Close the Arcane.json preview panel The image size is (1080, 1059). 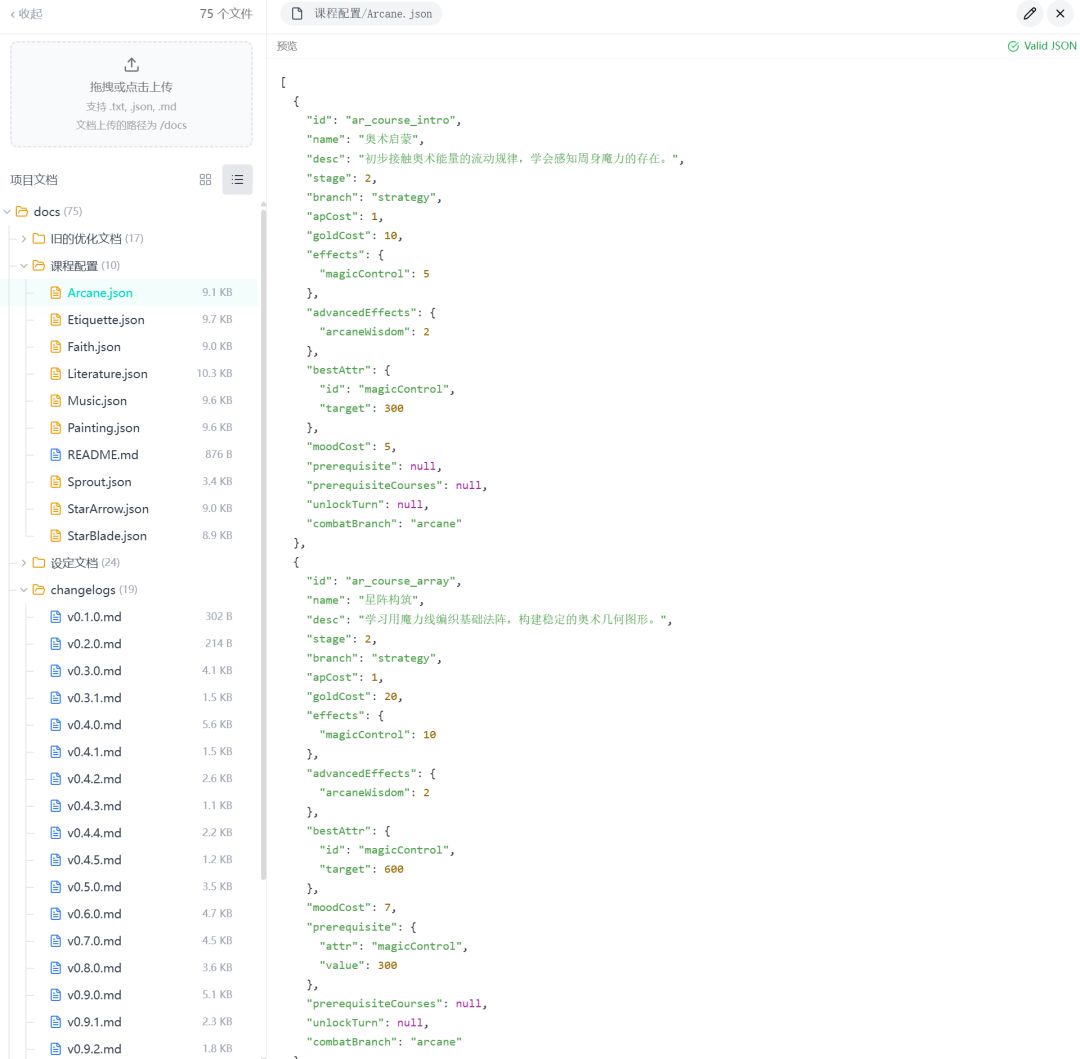tap(1060, 14)
